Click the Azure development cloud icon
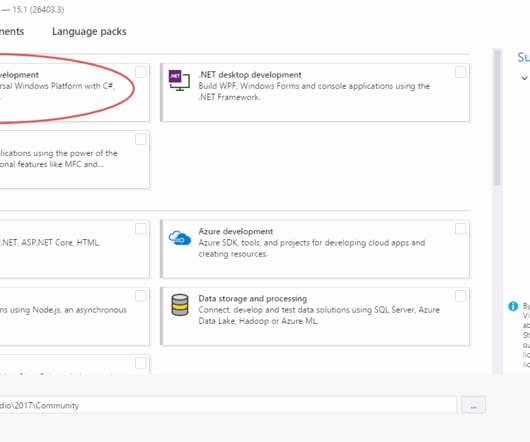This screenshot has height=442, width=530. (180, 238)
